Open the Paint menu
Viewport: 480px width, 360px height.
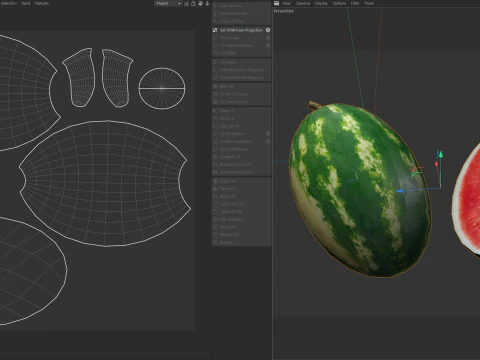26,3
